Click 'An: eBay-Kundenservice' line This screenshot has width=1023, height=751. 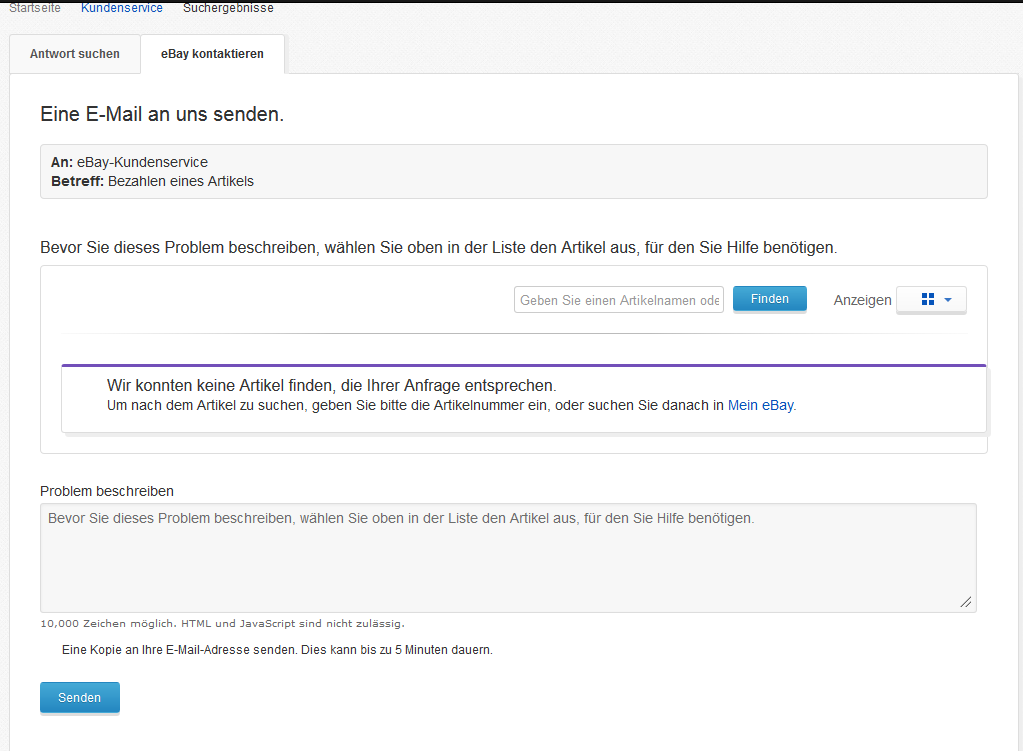(129, 162)
